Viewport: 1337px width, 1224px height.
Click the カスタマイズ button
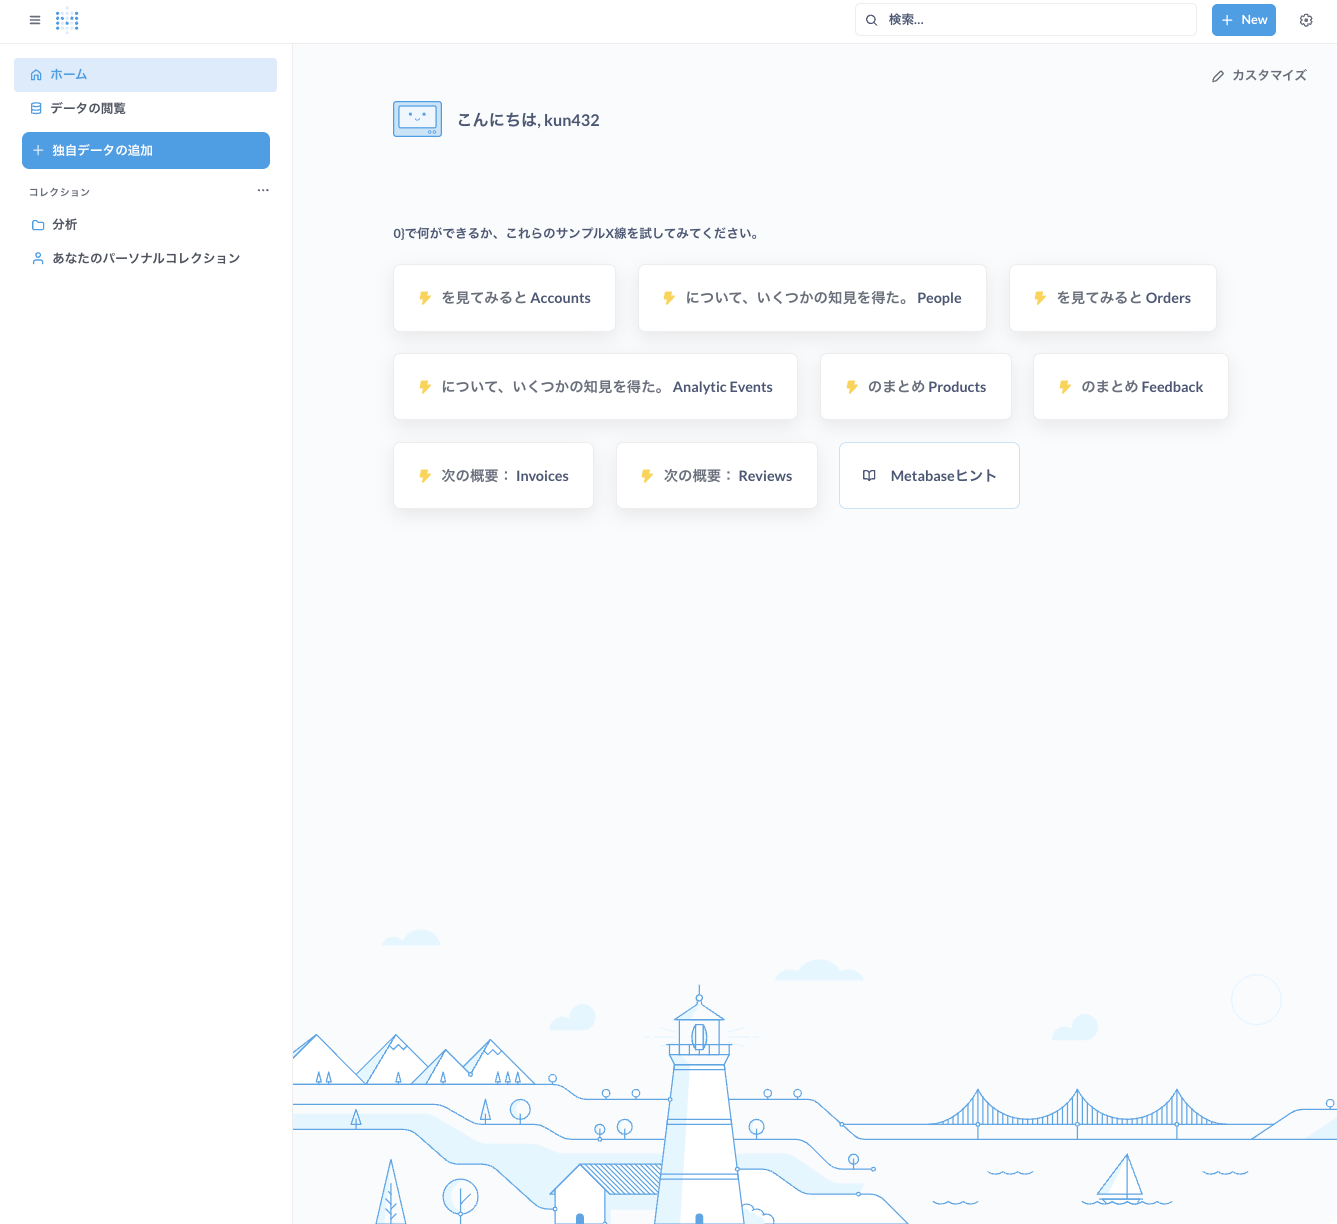(1259, 76)
